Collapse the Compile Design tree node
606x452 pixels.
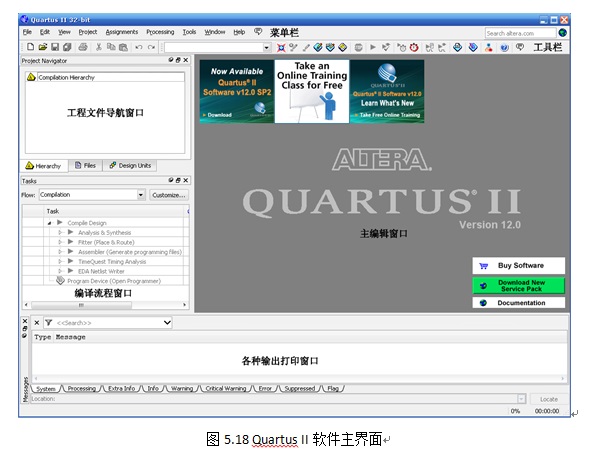49,223
